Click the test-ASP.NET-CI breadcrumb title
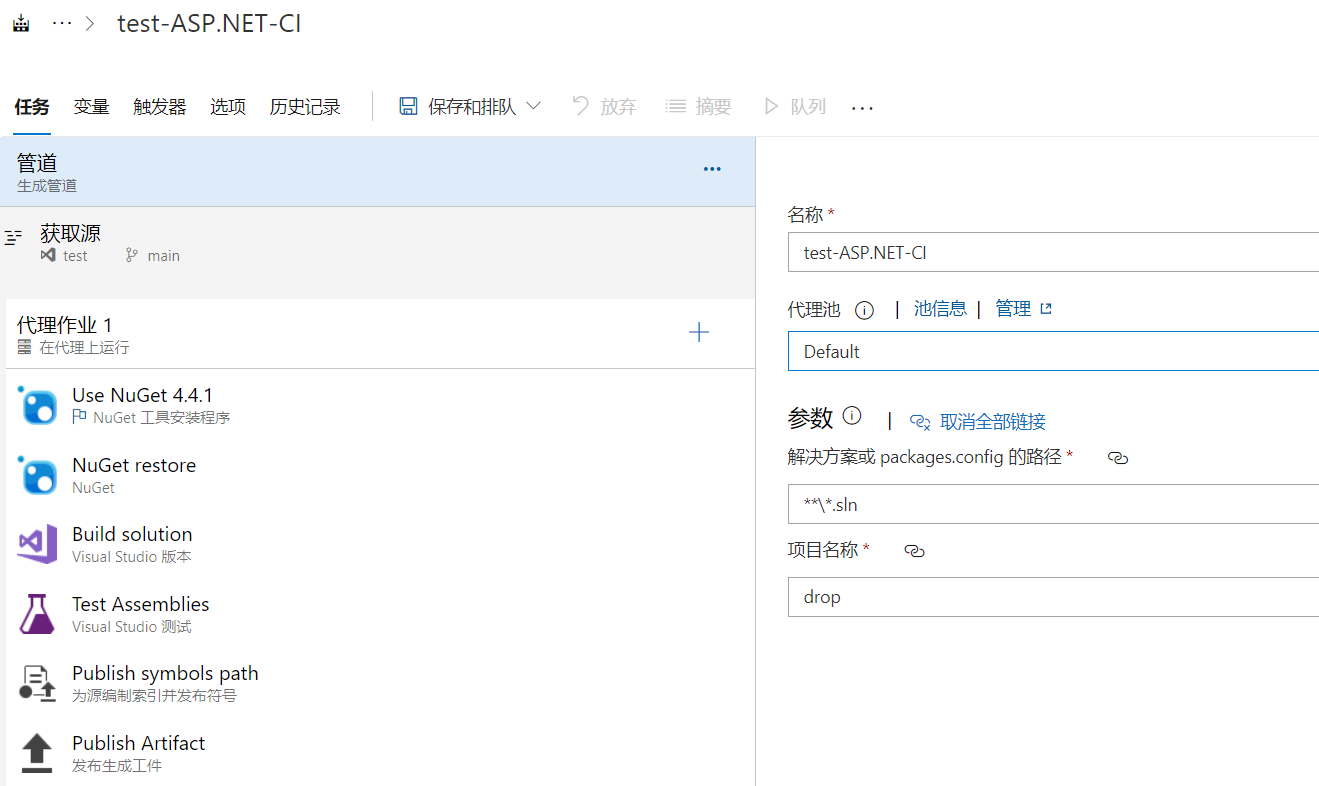The width and height of the screenshot is (1319, 786). point(209,23)
